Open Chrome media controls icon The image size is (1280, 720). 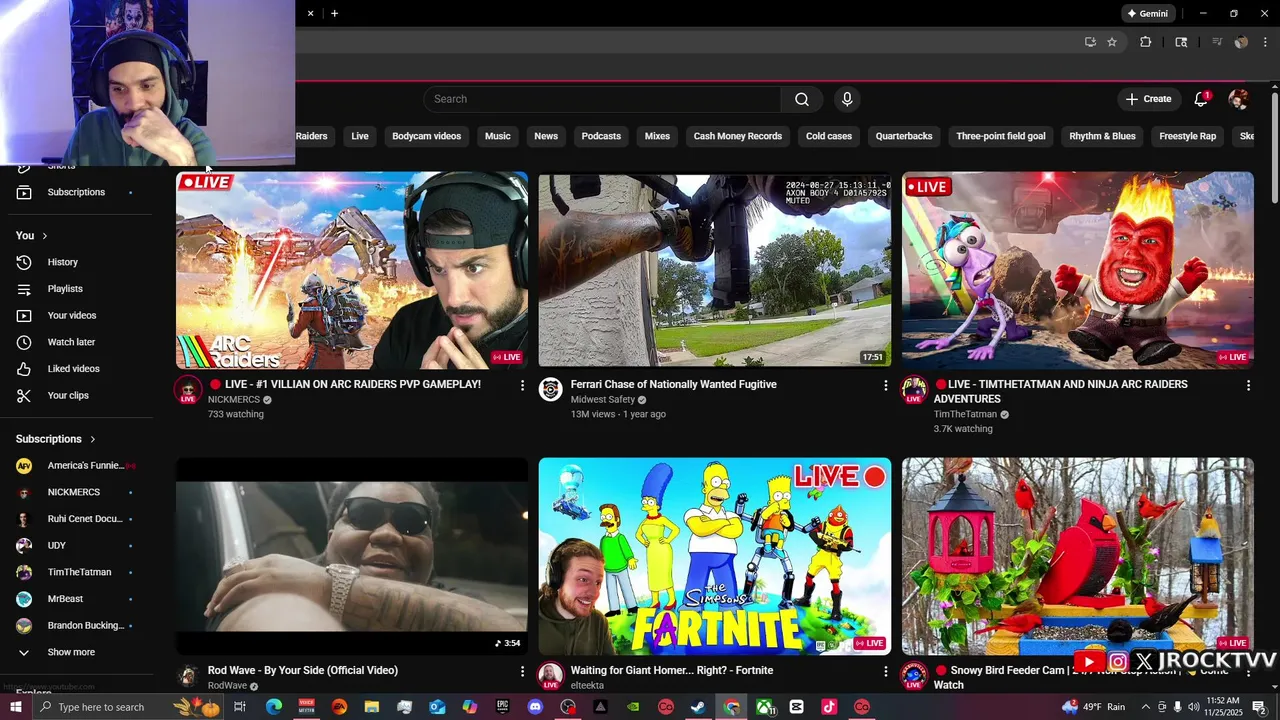[x=1216, y=42]
